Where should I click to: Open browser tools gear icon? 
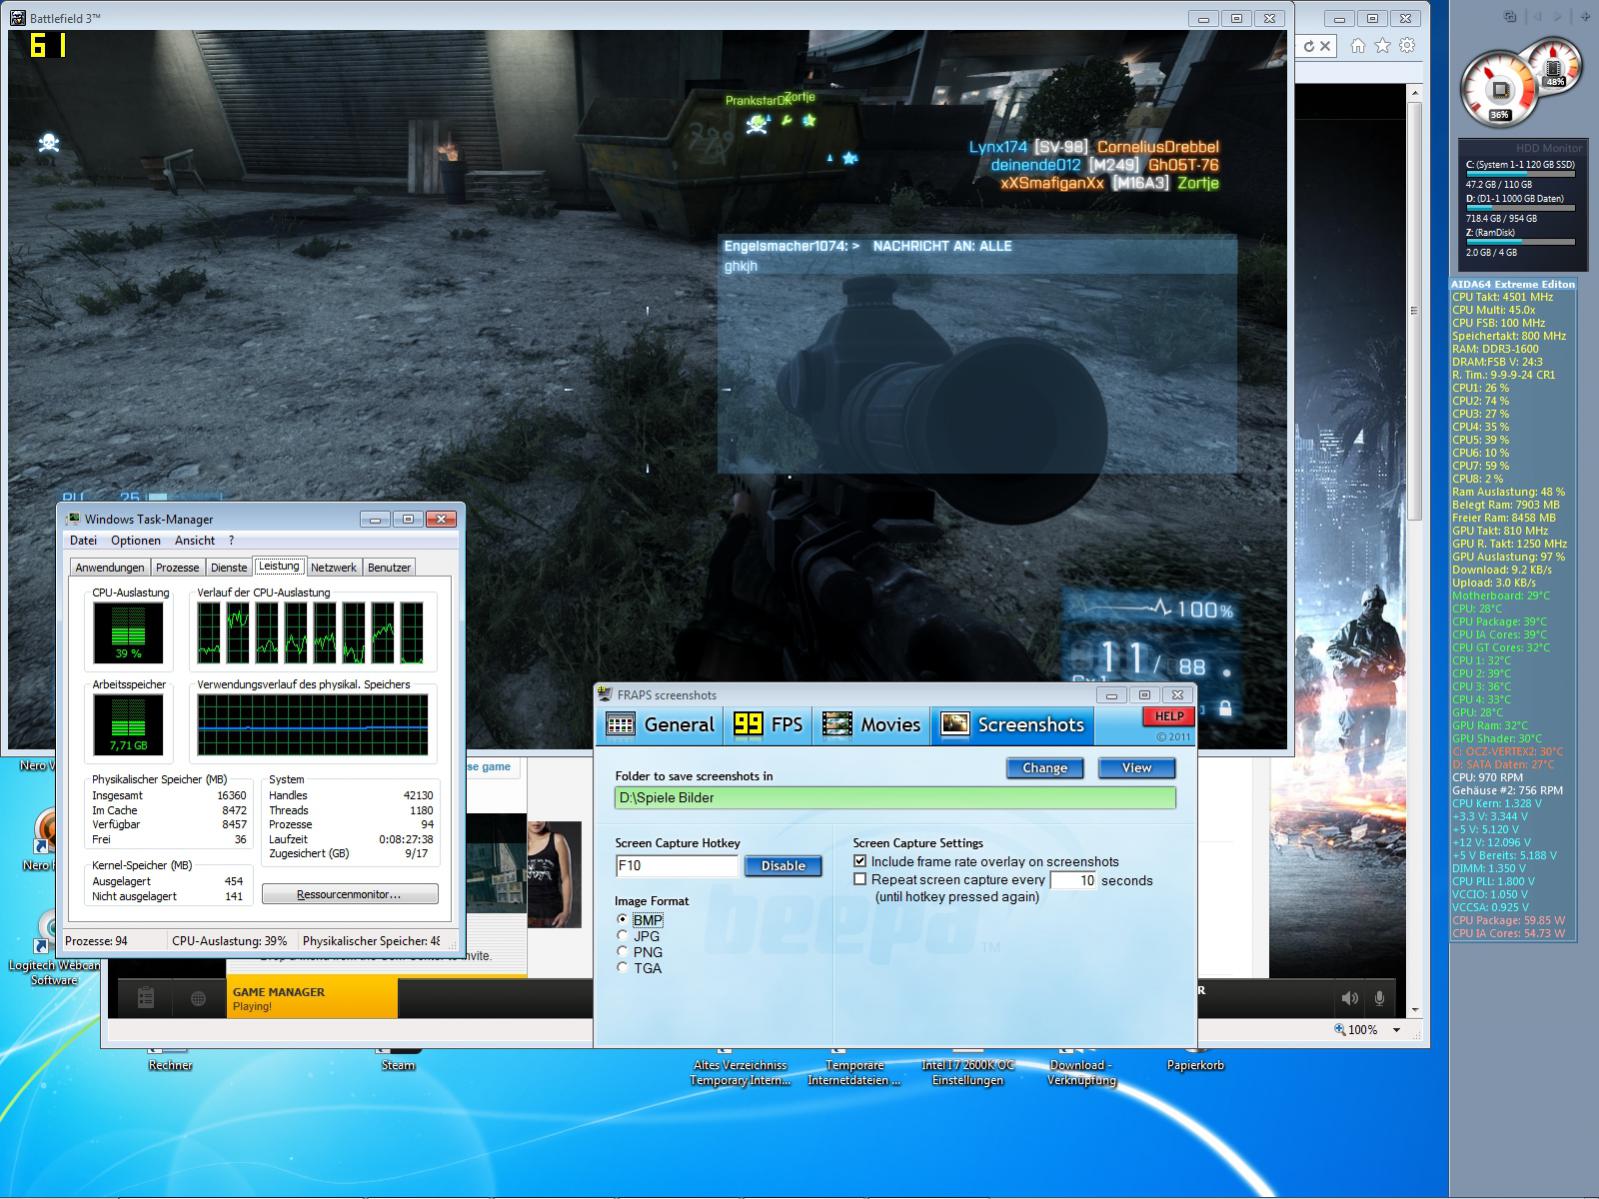(1407, 46)
